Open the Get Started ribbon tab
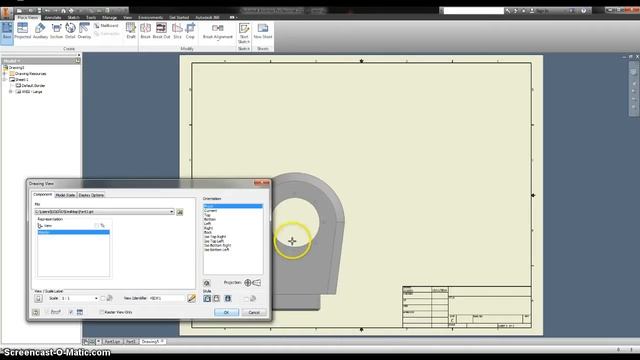The image size is (640, 360). 179,18
